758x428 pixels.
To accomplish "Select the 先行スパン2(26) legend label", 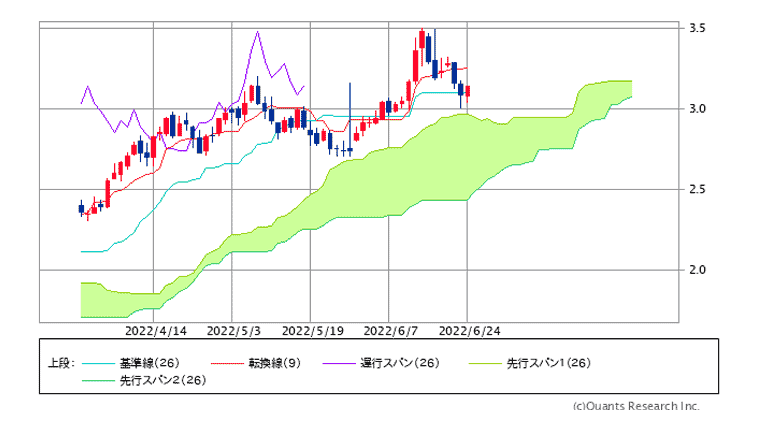I will point(163,381).
